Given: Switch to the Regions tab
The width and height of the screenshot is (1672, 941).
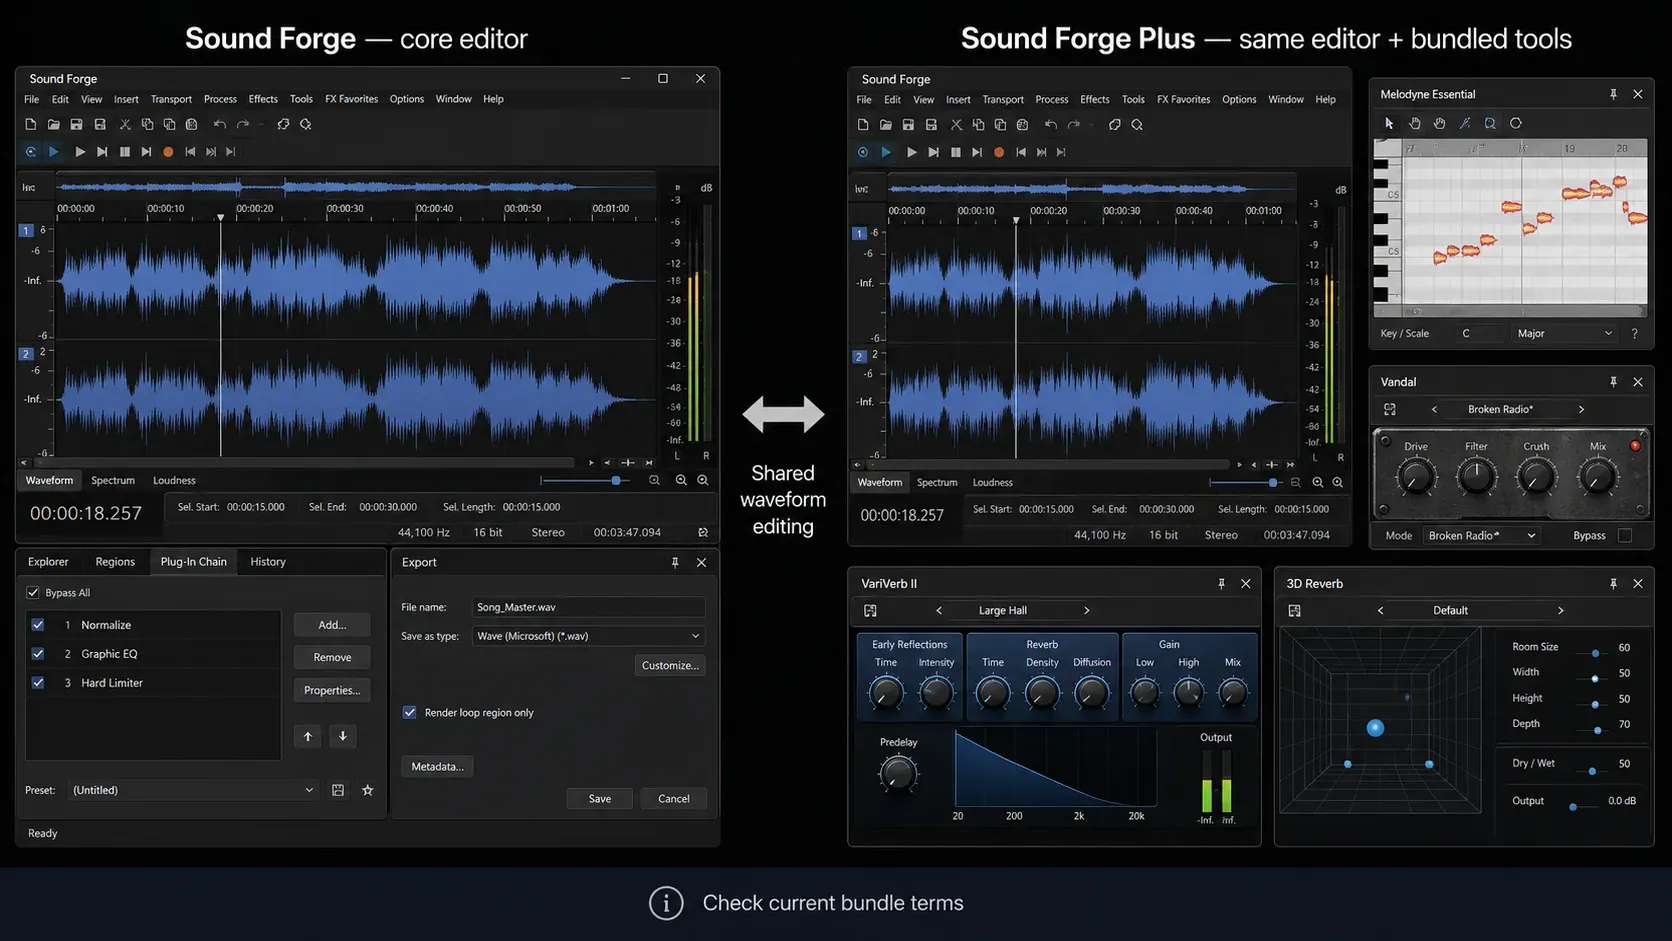Looking at the screenshot, I should 115,562.
